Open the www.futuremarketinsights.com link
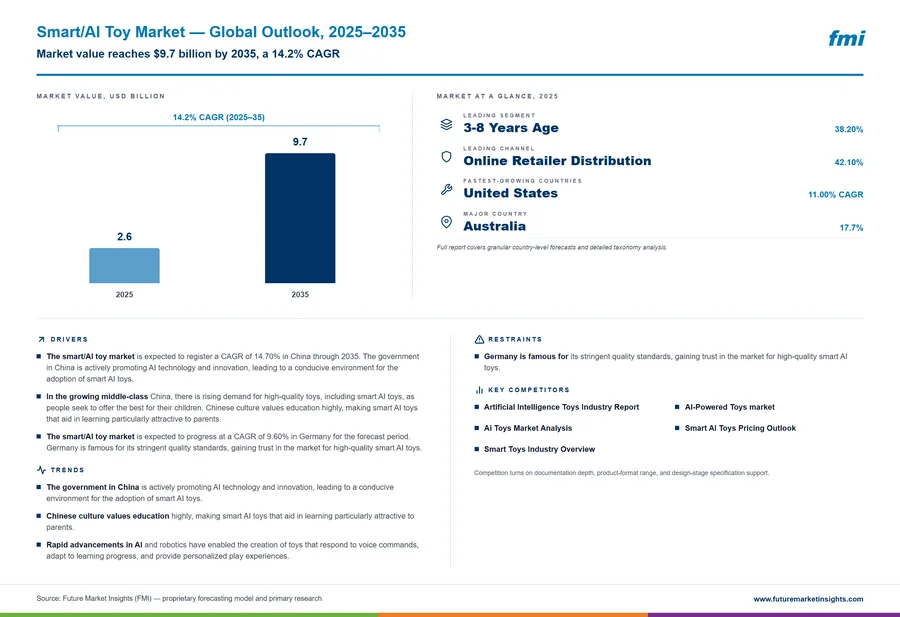The width and height of the screenshot is (900, 617). 808,599
